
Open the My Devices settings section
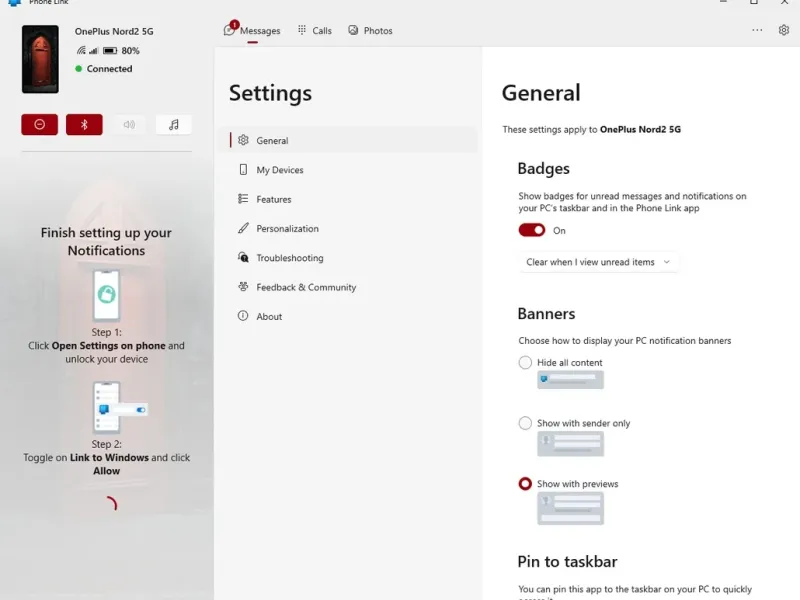tap(348, 170)
